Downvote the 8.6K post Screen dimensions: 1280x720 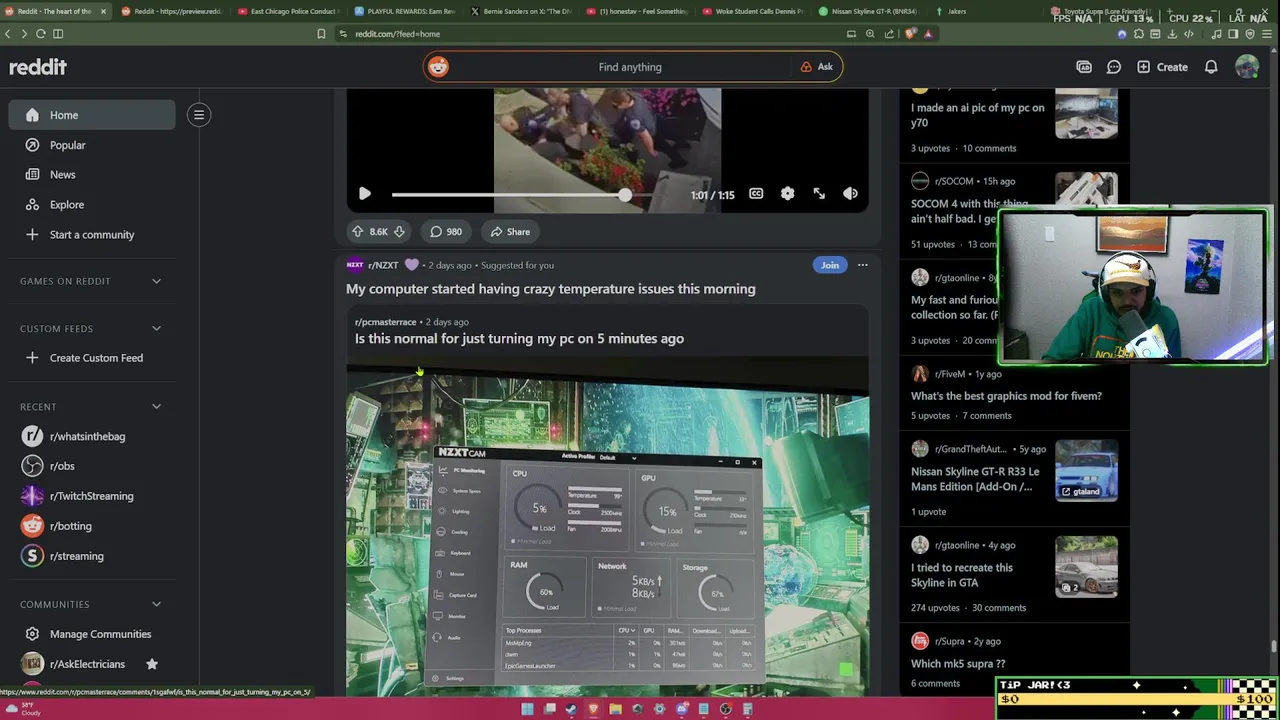[x=399, y=232]
